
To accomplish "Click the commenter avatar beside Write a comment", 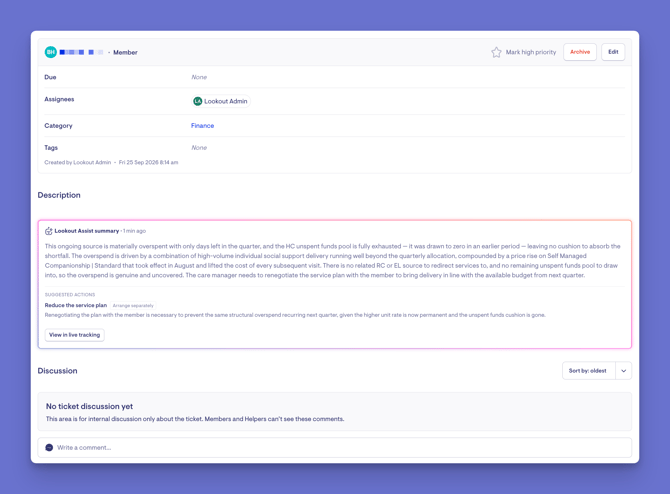I will 49,447.
